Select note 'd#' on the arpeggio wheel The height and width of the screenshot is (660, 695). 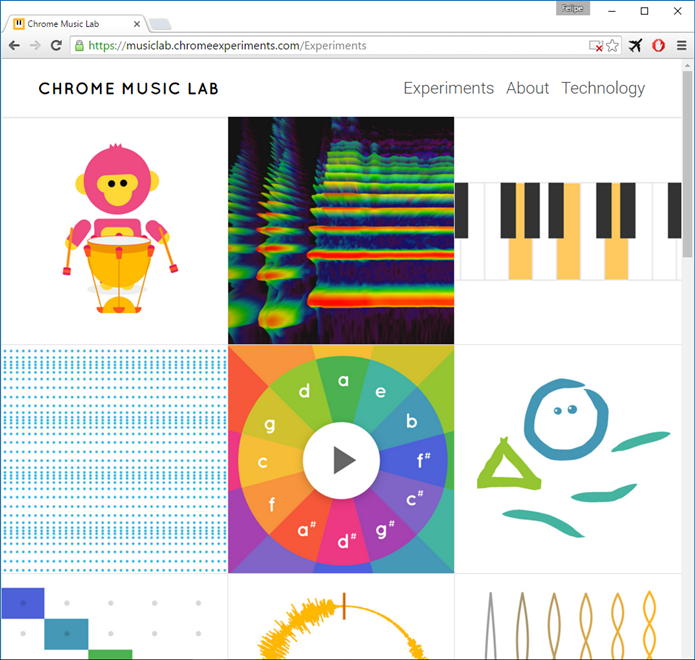[x=346, y=541]
